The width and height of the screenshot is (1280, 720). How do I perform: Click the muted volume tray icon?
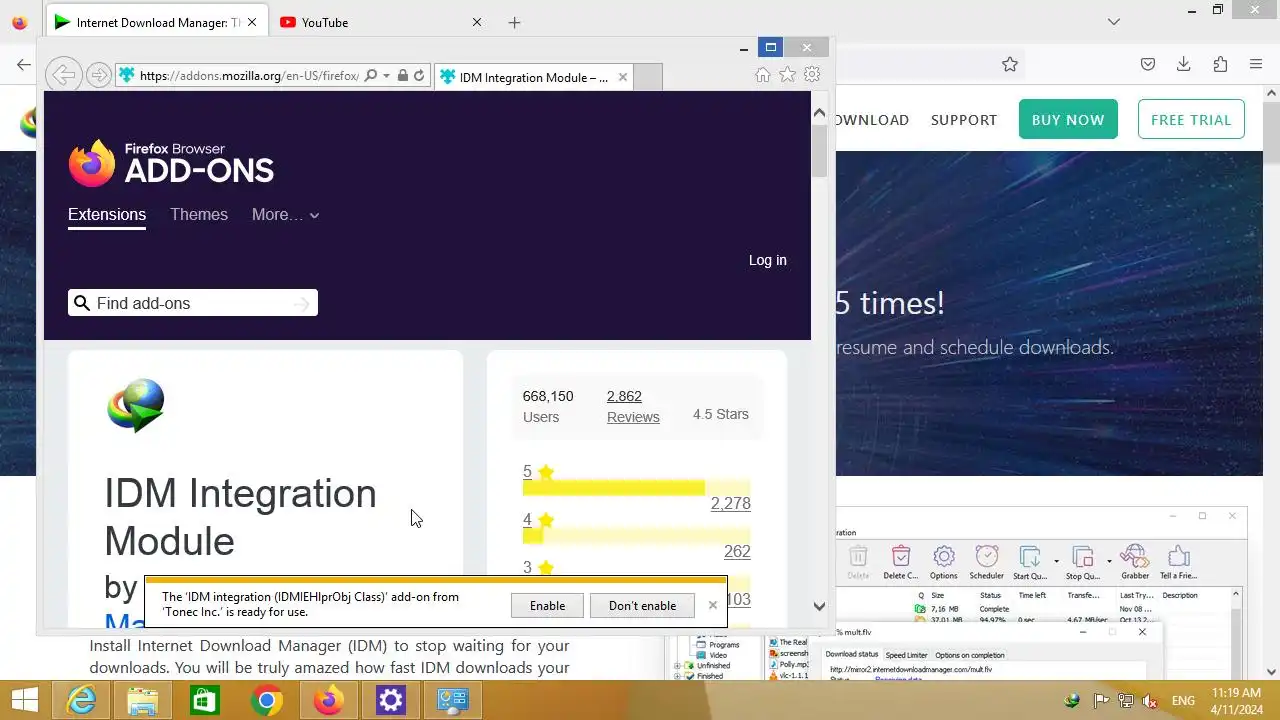[1151, 701]
